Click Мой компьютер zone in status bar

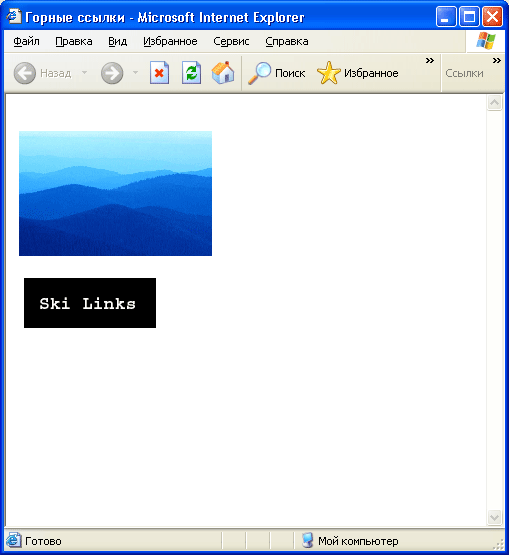coord(350,541)
